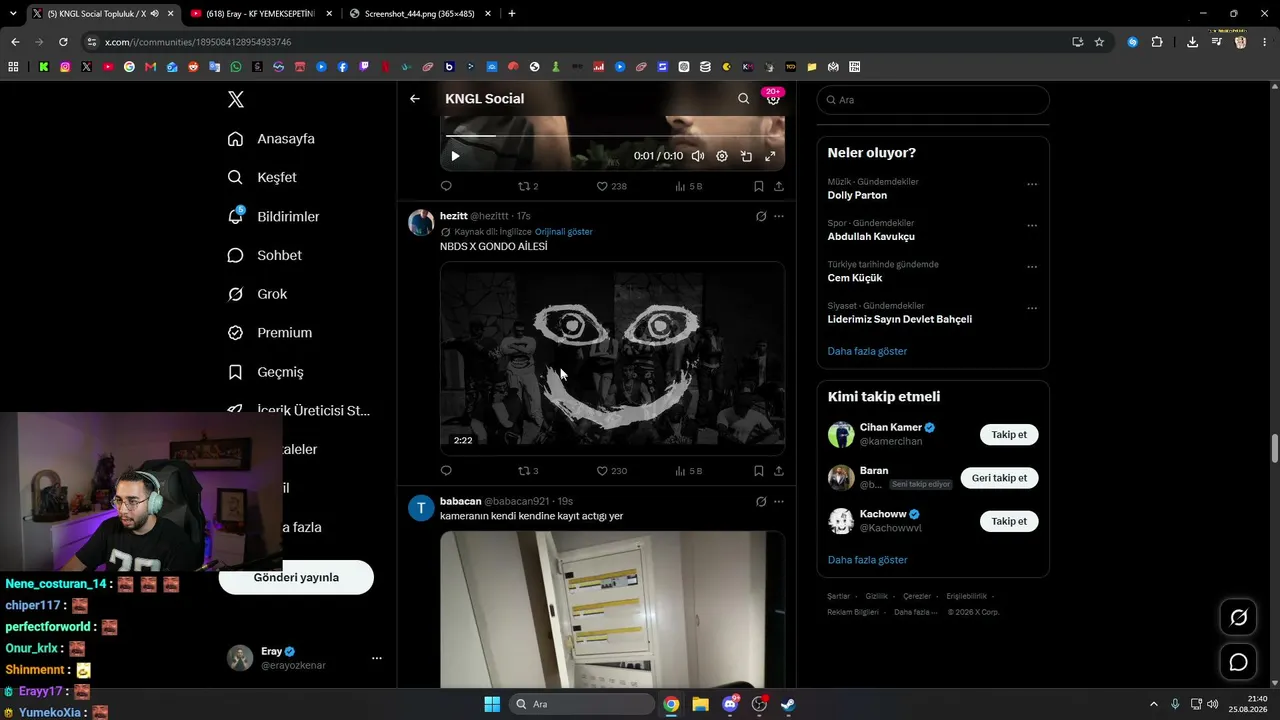This screenshot has height=720, width=1280.
Task: Reply to hezitt's NBDS X GONDO post
Action: tap(446, 471)
